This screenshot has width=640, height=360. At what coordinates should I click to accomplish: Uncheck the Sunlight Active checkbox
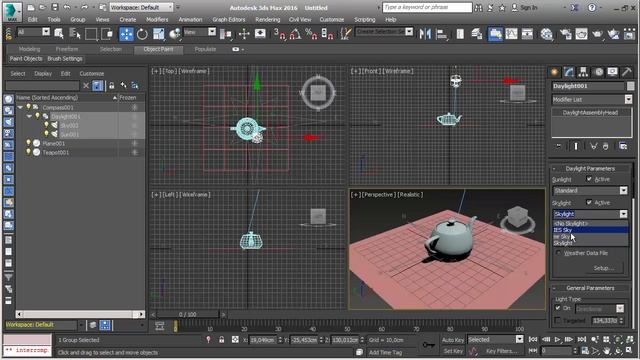pyautogui.click(x=589, y=179)
